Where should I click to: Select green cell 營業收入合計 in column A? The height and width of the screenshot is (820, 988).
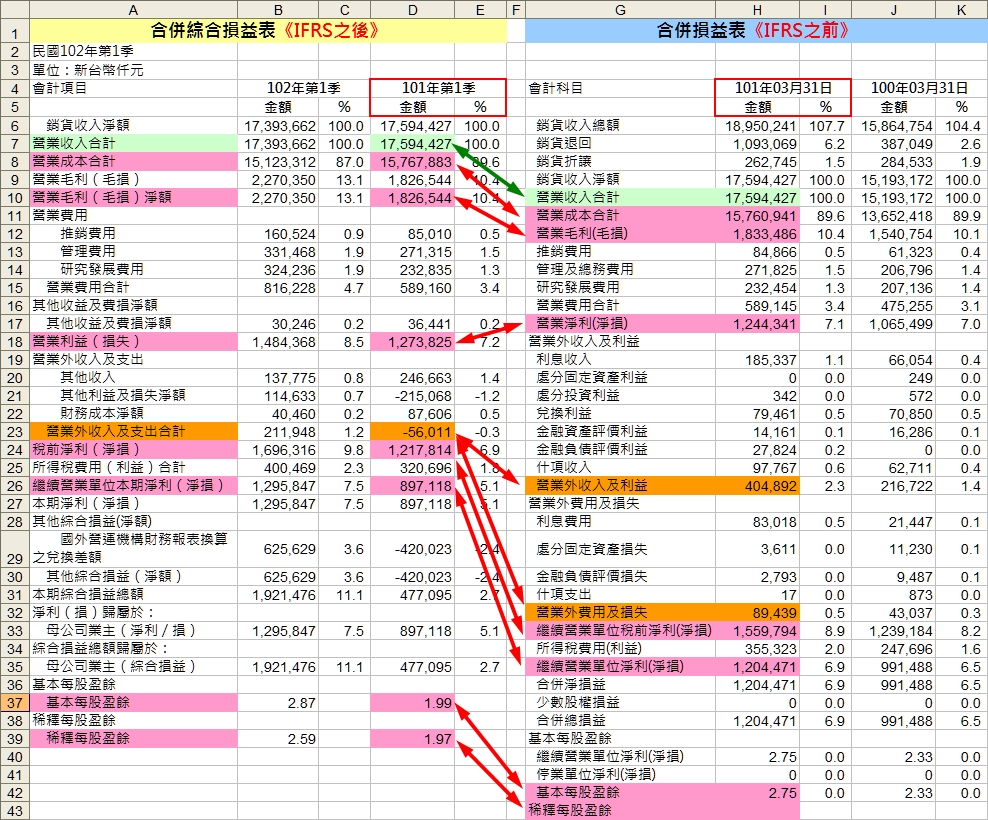[134, 144]
